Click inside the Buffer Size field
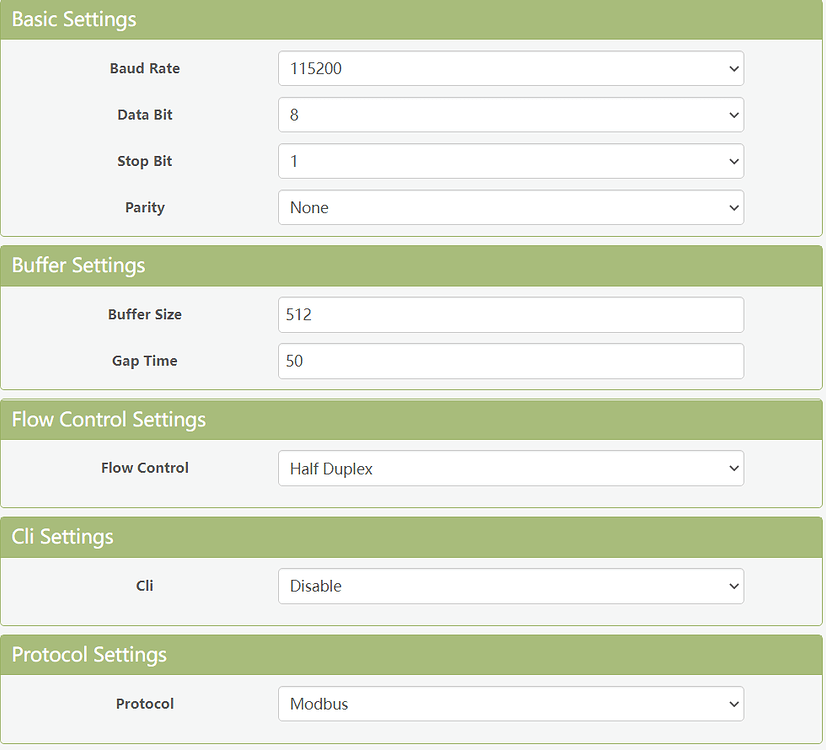Screen dimensions: 826x750 tap(510, 314)
